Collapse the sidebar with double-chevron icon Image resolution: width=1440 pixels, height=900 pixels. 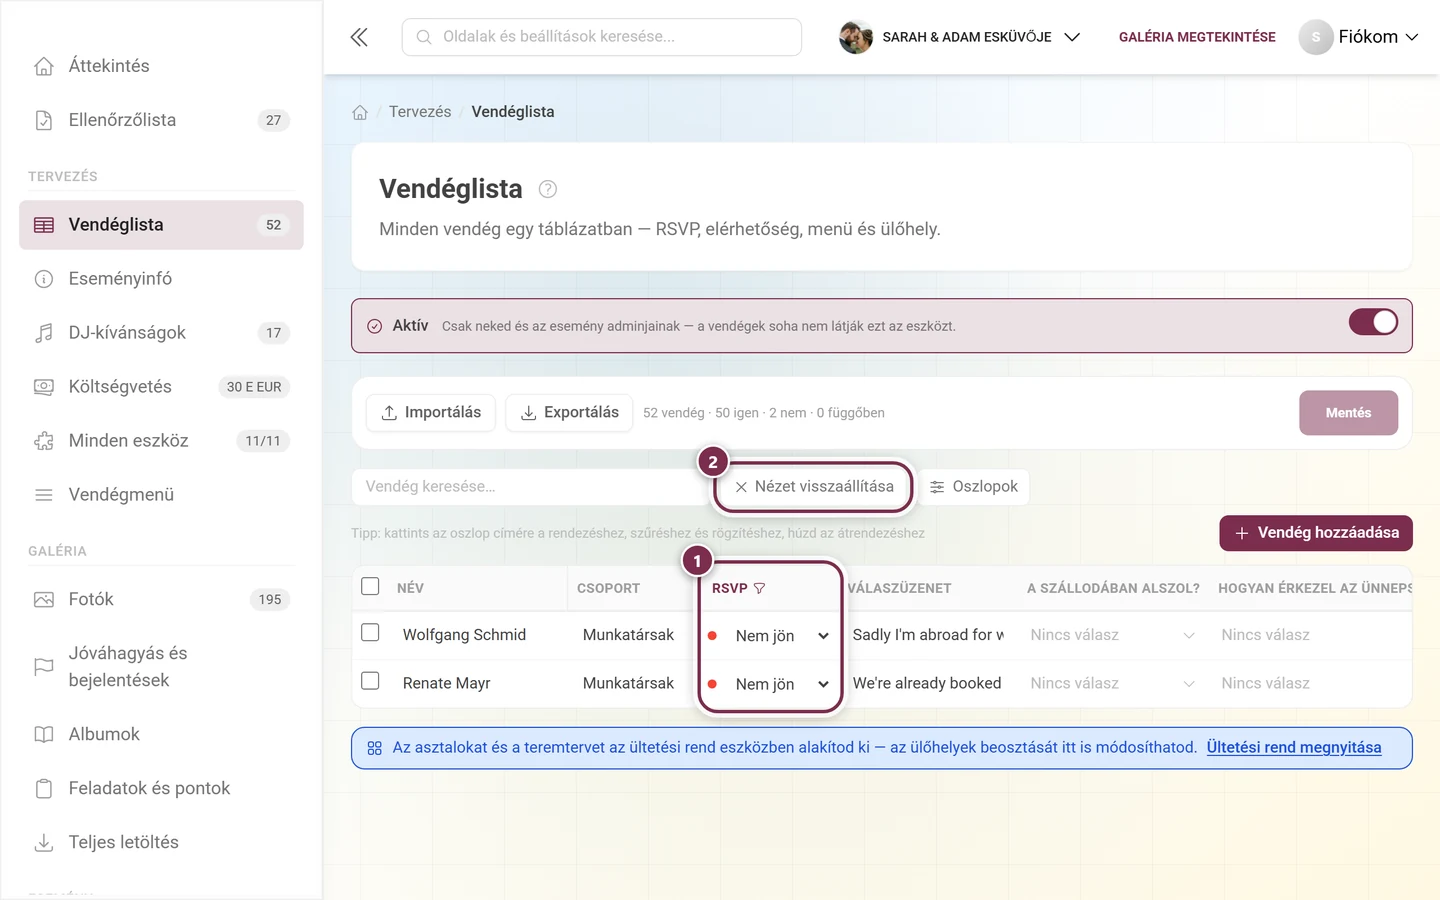(359, 37)
